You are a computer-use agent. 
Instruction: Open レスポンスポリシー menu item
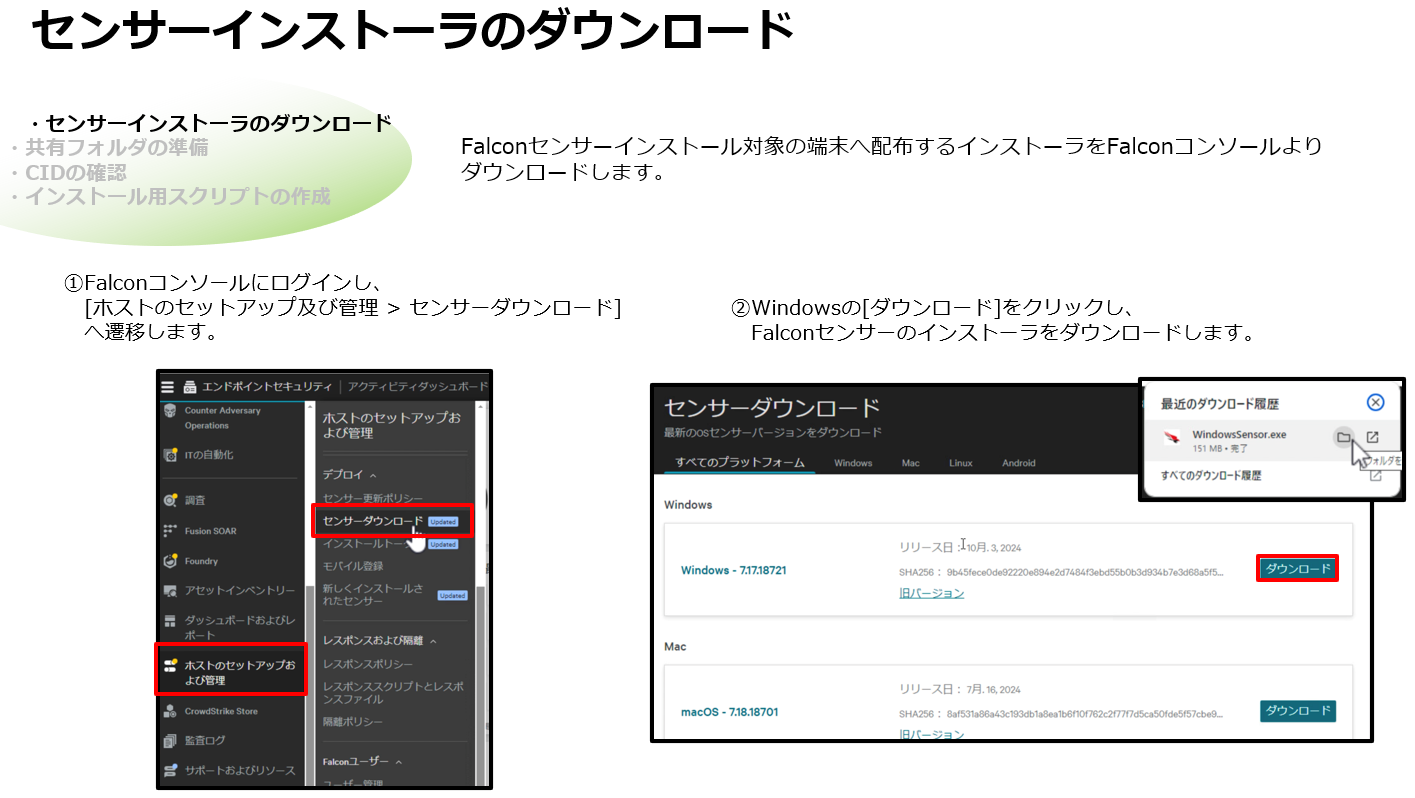click(368, 664)
